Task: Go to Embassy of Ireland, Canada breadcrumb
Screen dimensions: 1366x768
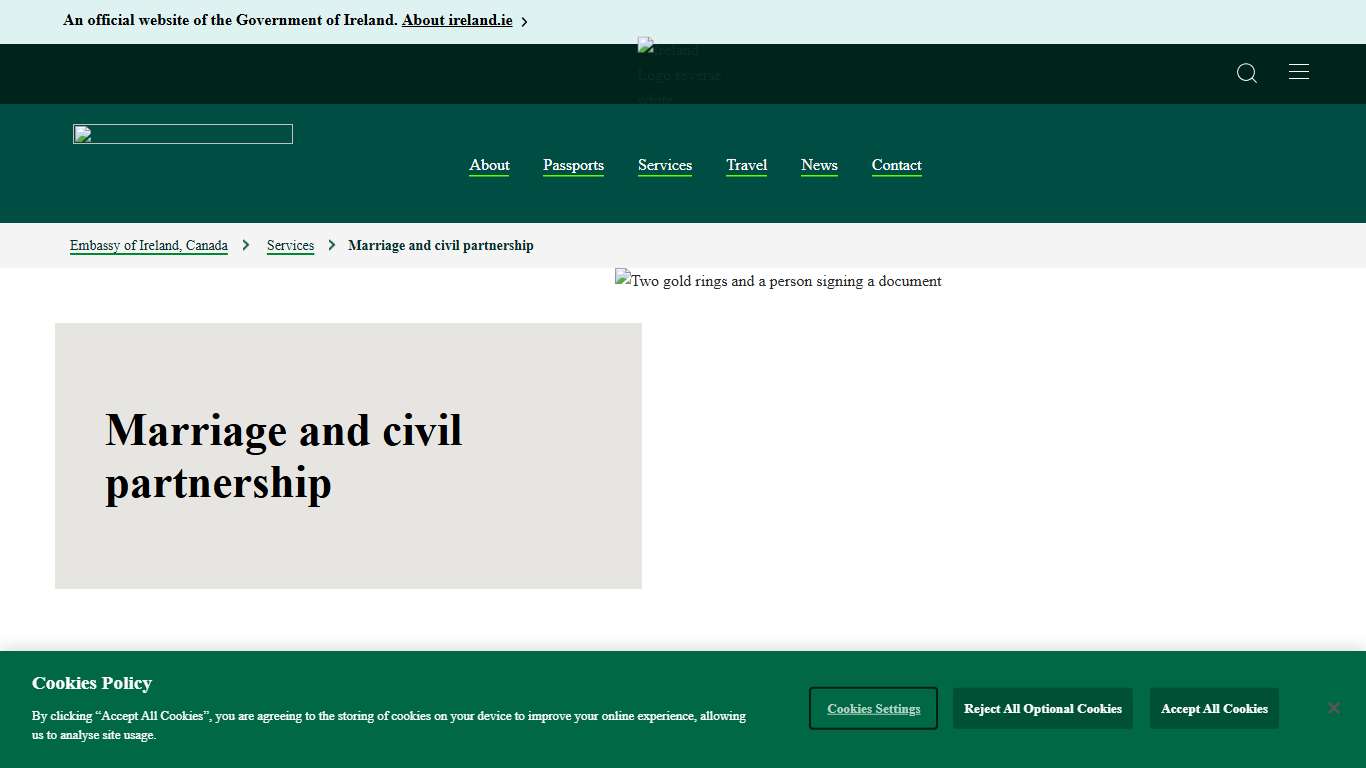Action: (x=148, y=245)
